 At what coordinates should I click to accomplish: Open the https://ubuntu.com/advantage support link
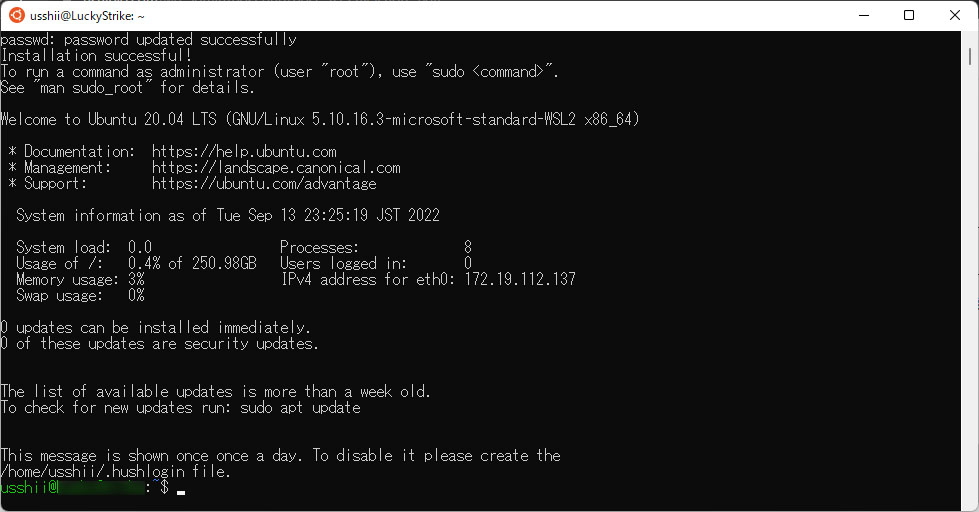[x=264, y=184]
